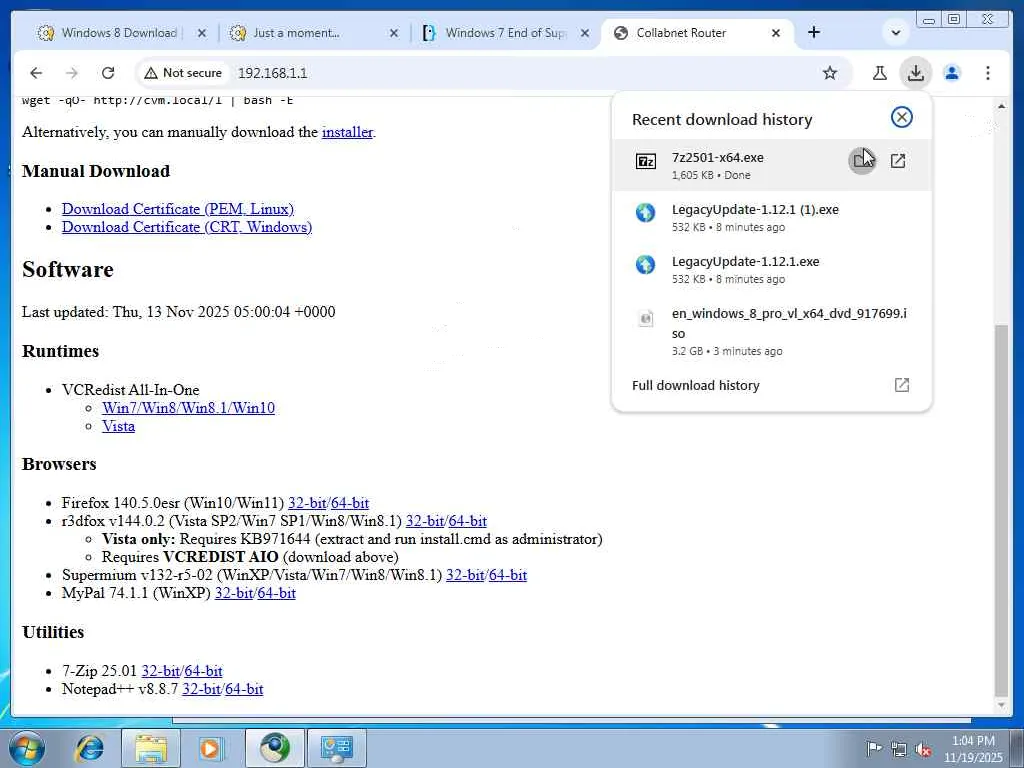Click the forward navigation arrow
This screenshot has width=1024, height=768.
pyautogui.click(x=72, y=72)
